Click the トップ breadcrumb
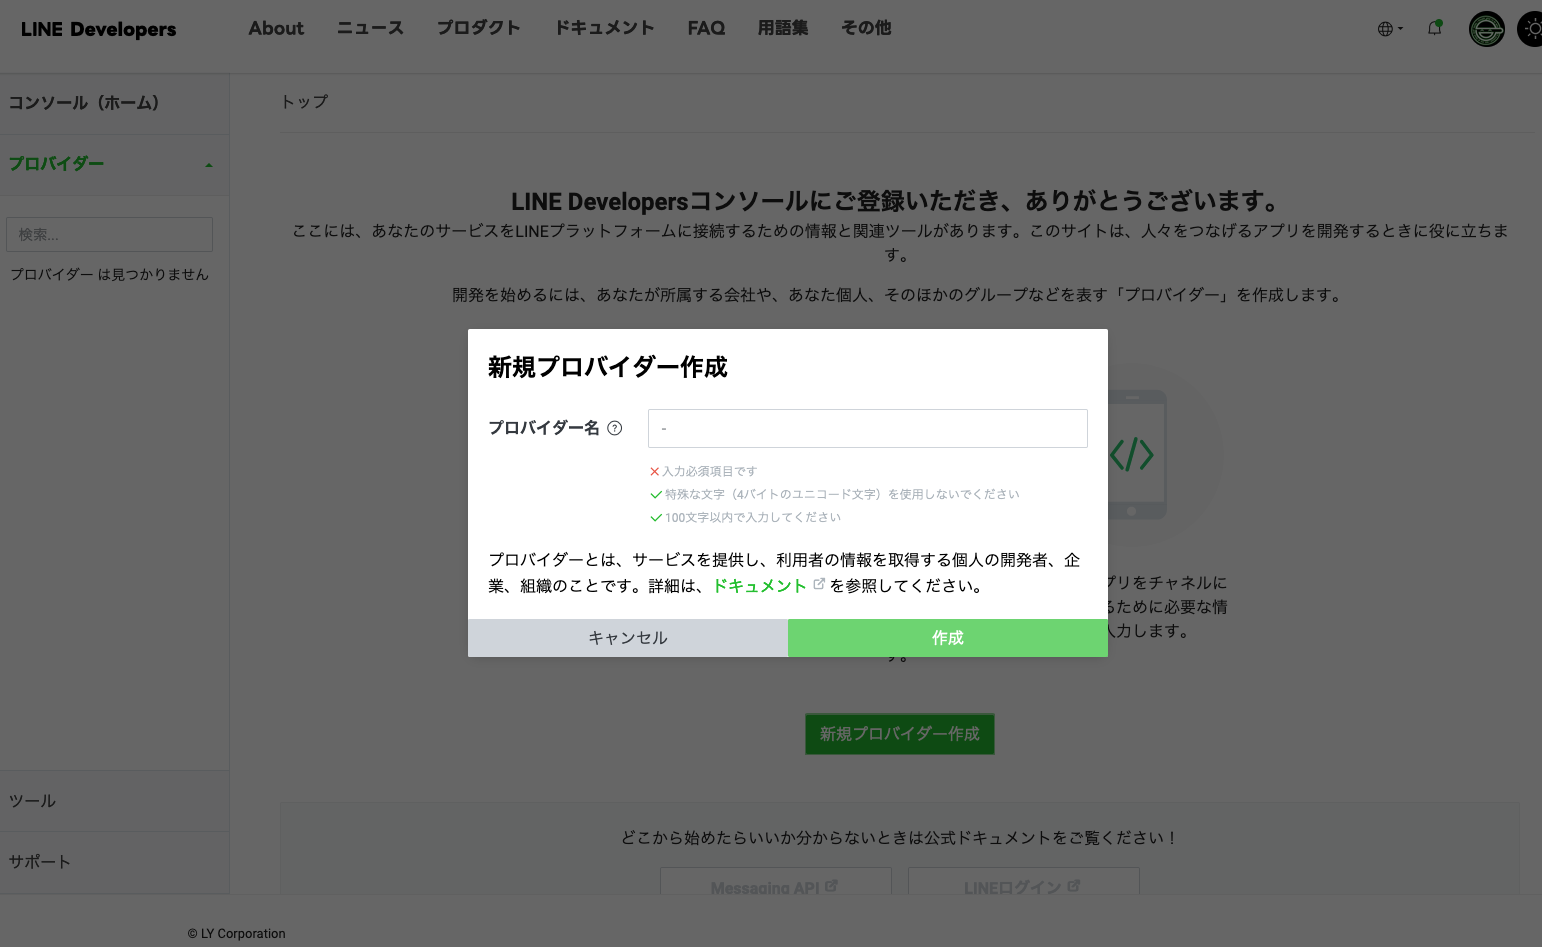Image resolution: width=1542 pixels, height=947 pixels. pyautogui.click(x=304, y=102)
